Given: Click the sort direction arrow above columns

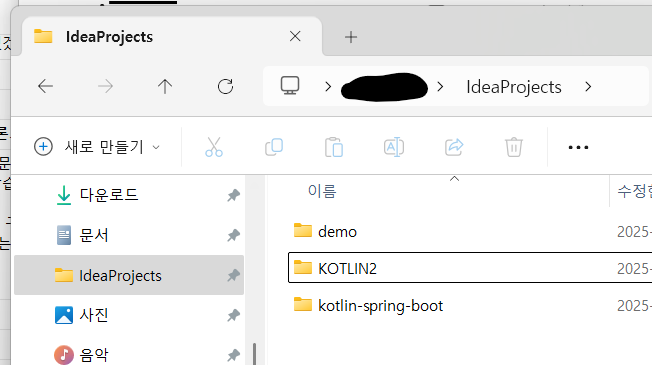Looking at the screenshot, I should click(454, 178).
